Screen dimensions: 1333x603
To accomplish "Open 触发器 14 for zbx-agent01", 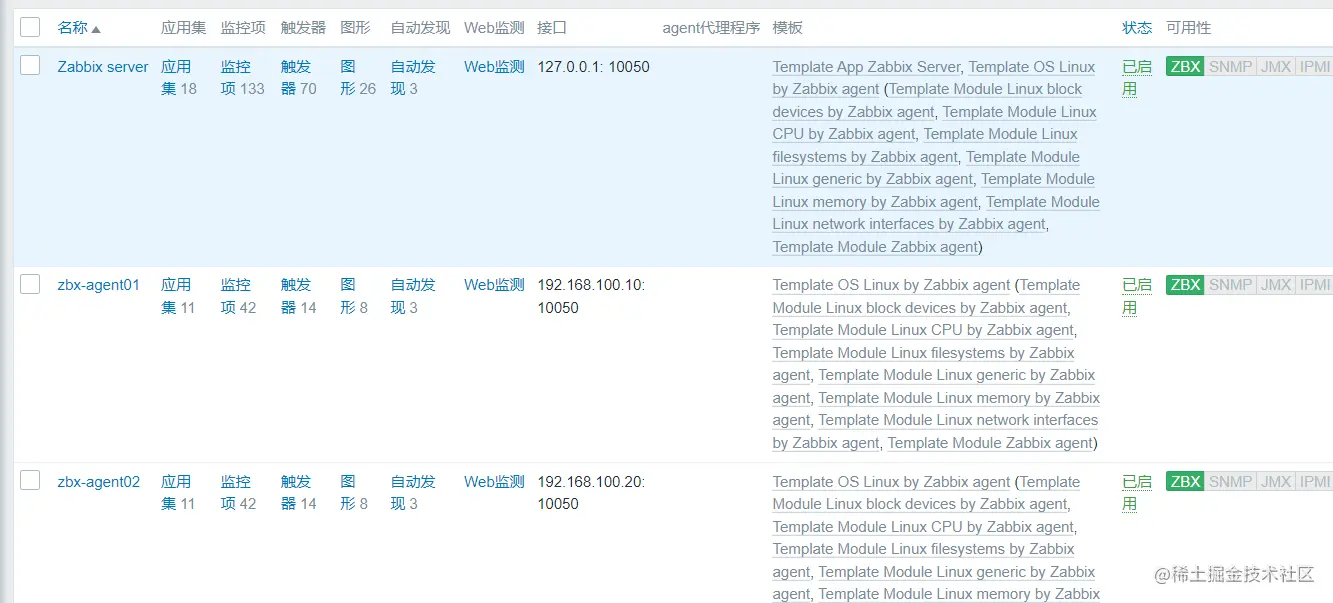I will tap(298, 296).
